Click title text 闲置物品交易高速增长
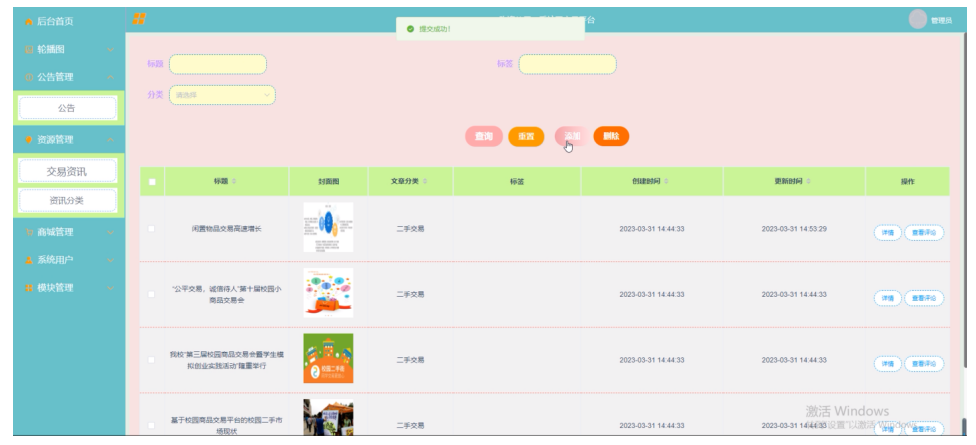The width and height of the screenshot is (976, 445). tap(227, 229)
